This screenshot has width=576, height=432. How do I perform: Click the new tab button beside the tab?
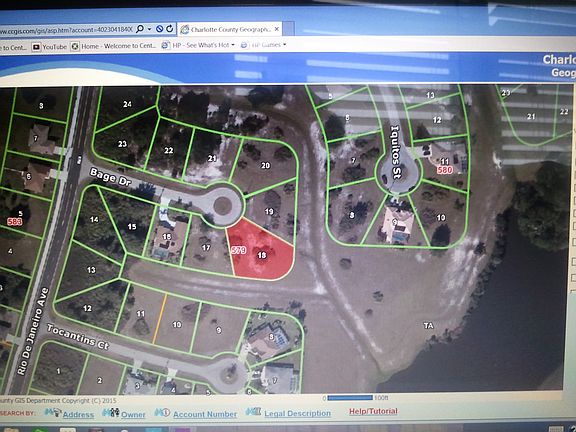(288, 29)
